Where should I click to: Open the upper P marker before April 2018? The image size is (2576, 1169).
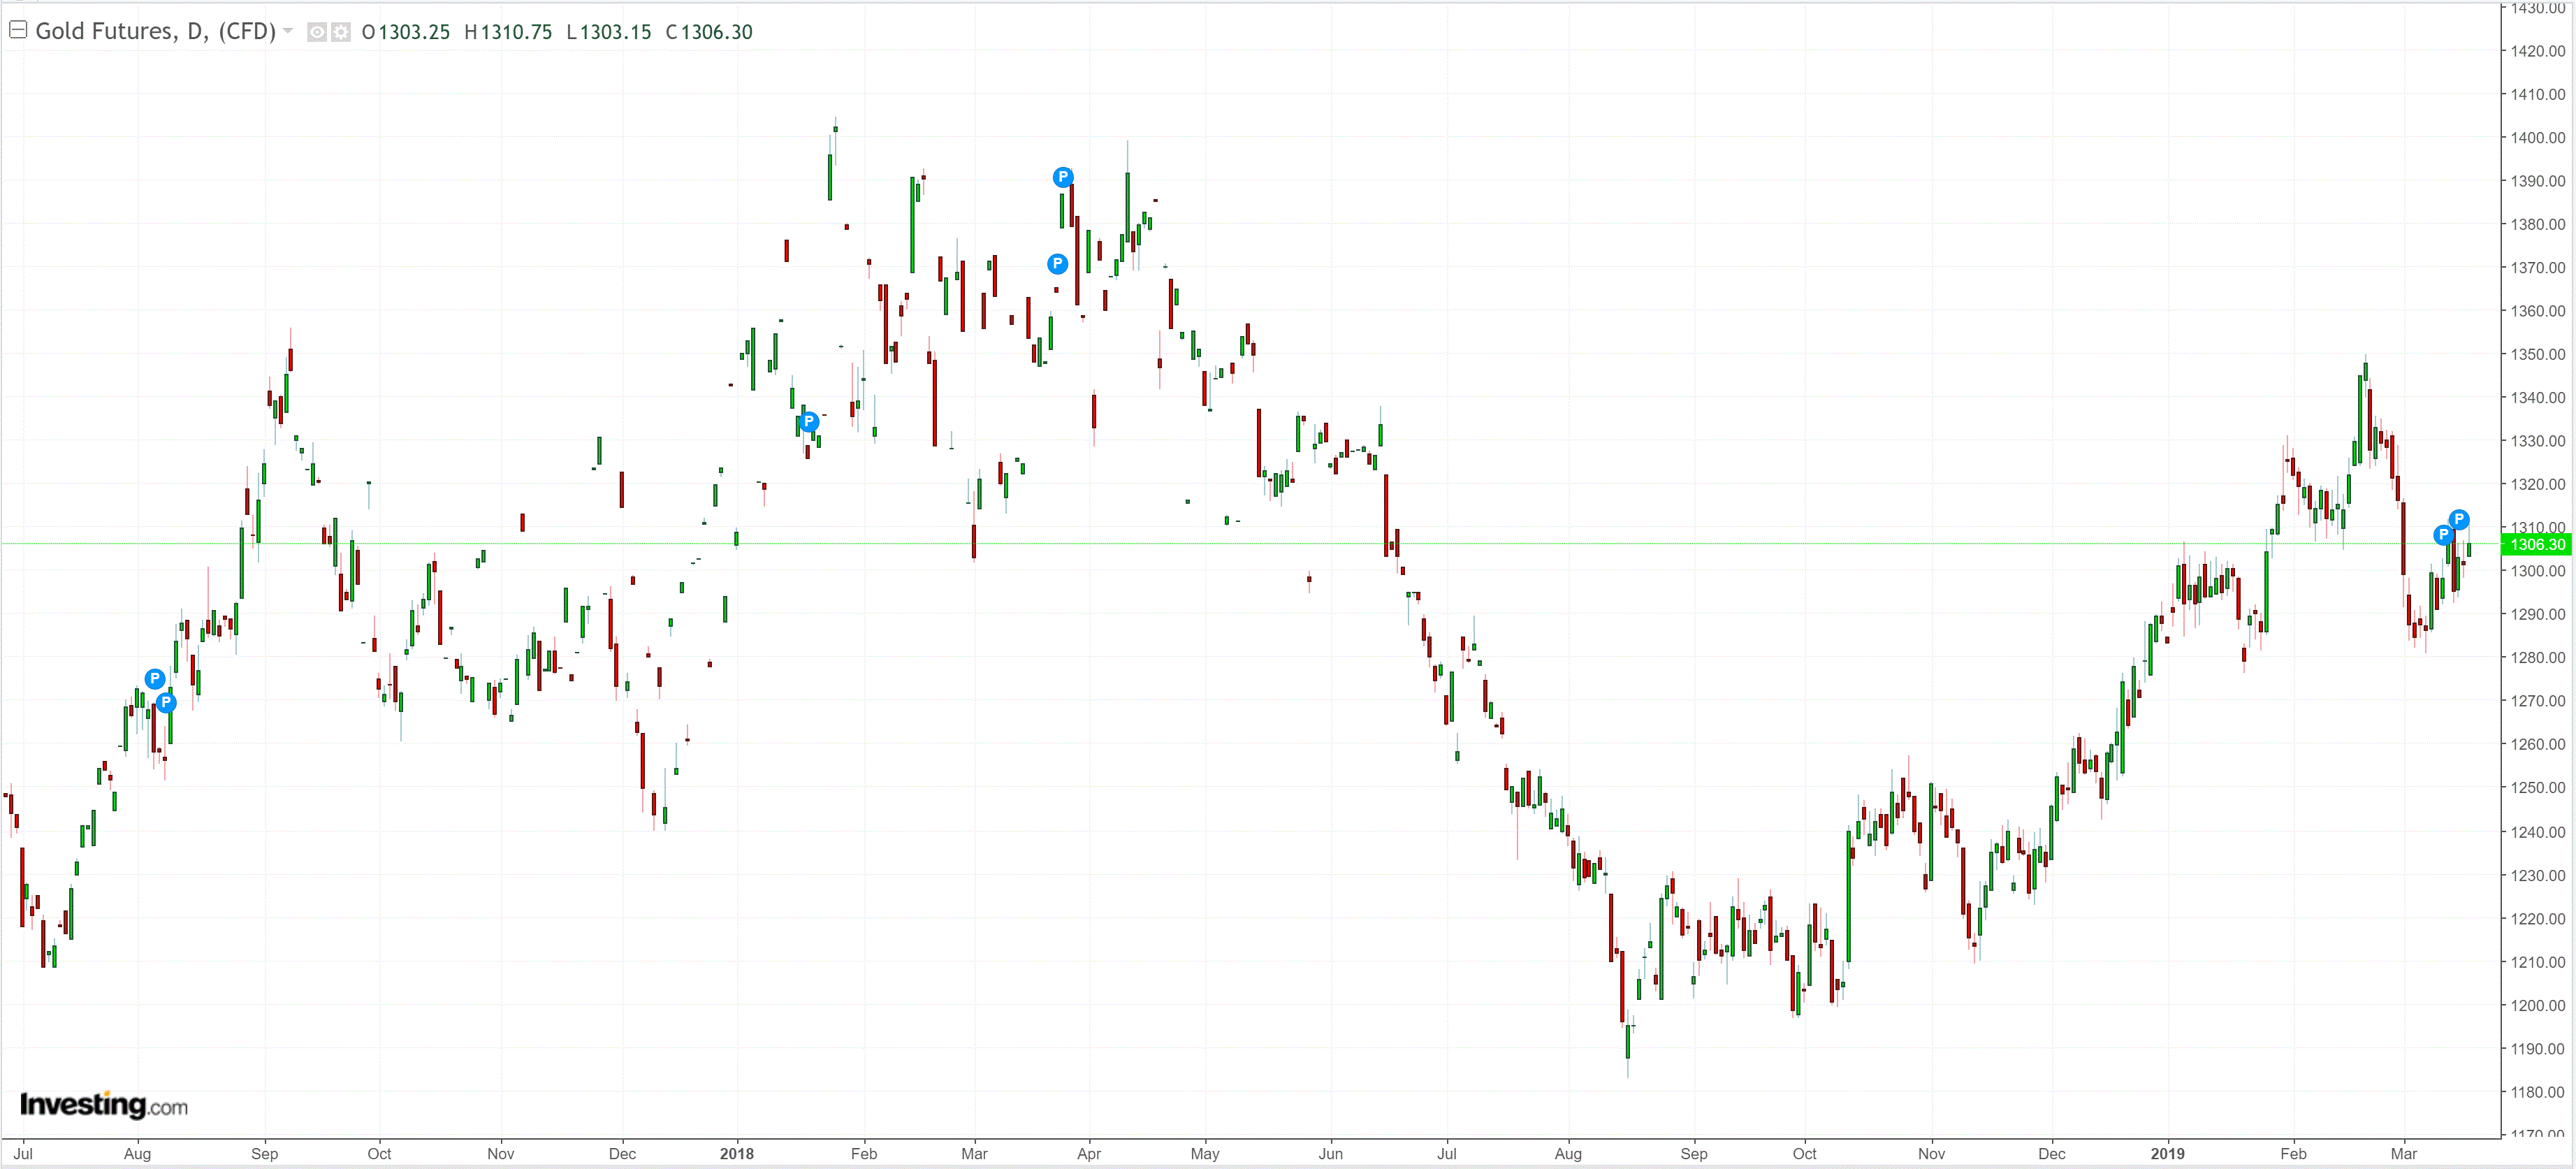tap(1063, 177)
